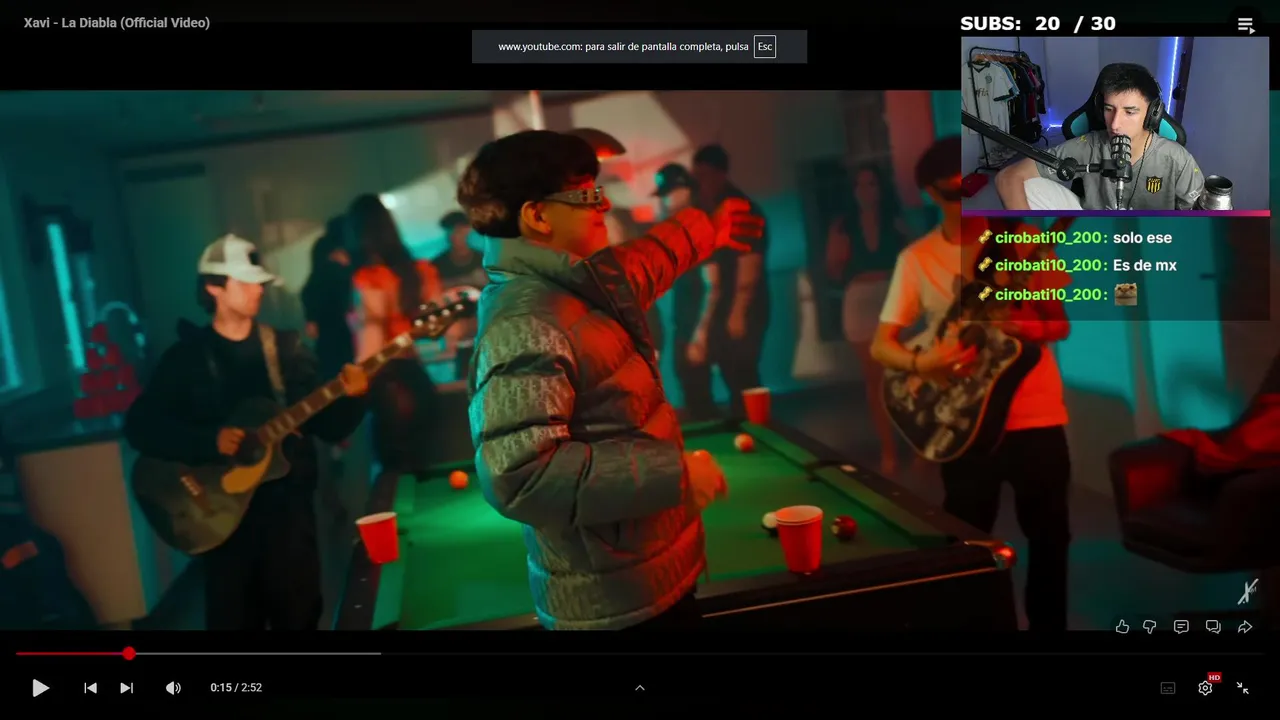Open the comments panel icon
Image resolution: width=1280 pixels, height=720 pixels.
point(1181,627)
